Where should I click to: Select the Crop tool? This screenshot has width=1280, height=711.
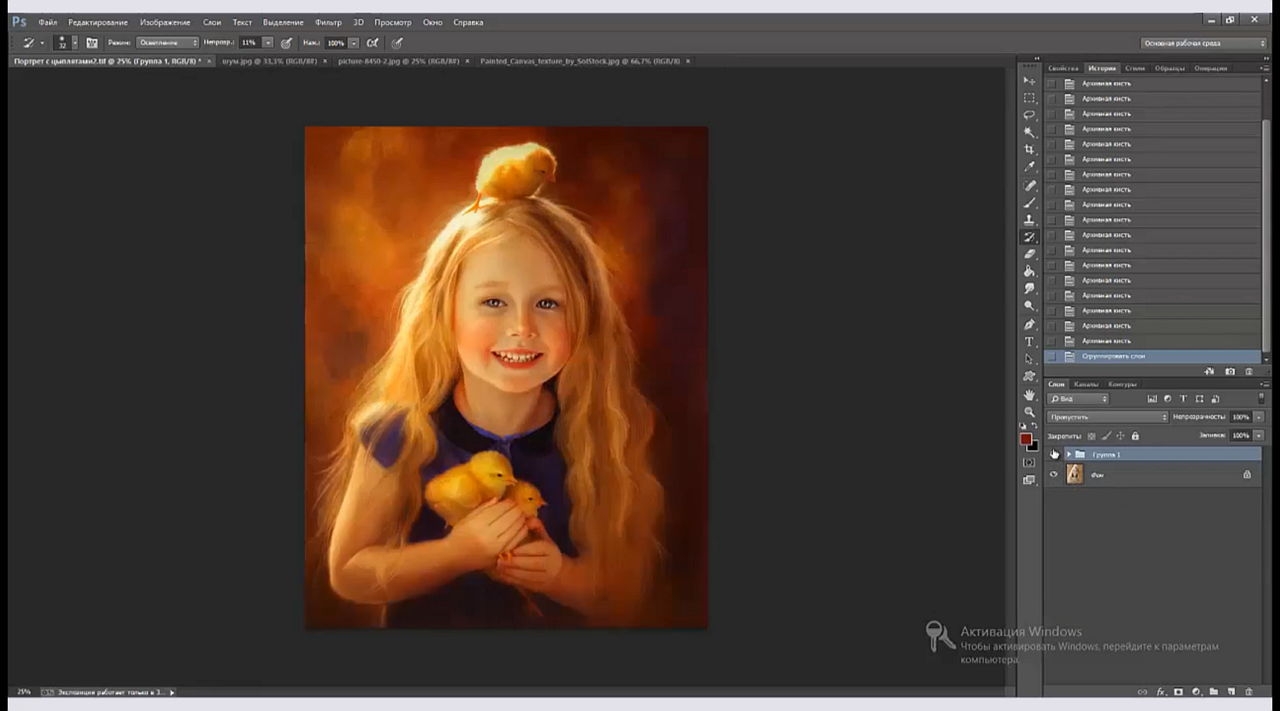coord(1029,149)
